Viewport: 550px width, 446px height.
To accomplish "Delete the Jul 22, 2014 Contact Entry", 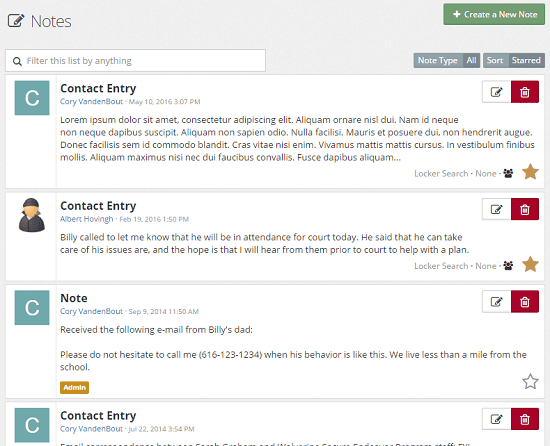I will click(525, 419).
